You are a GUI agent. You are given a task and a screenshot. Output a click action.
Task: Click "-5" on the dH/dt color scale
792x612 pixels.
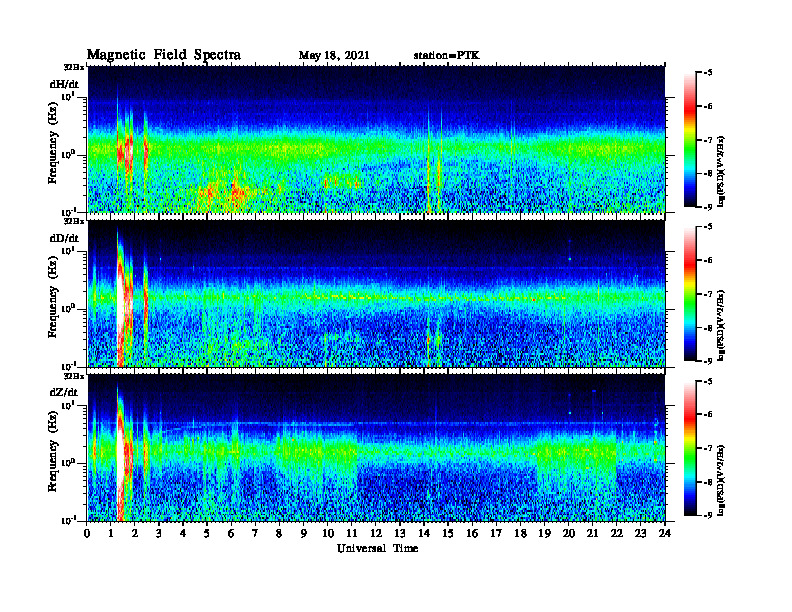pos(708,73)
